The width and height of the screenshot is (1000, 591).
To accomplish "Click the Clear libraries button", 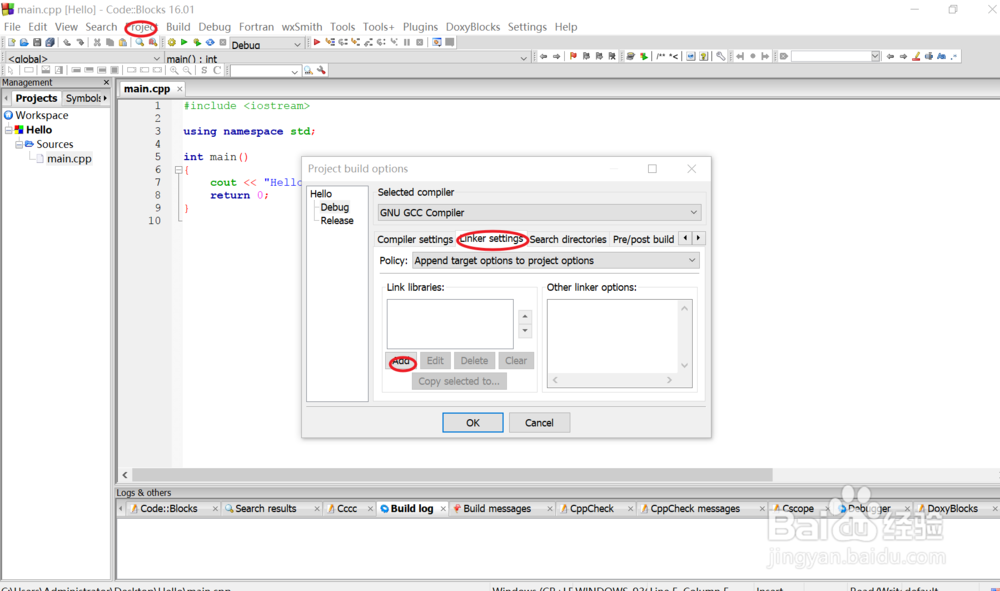I will [x=516, y=361].
